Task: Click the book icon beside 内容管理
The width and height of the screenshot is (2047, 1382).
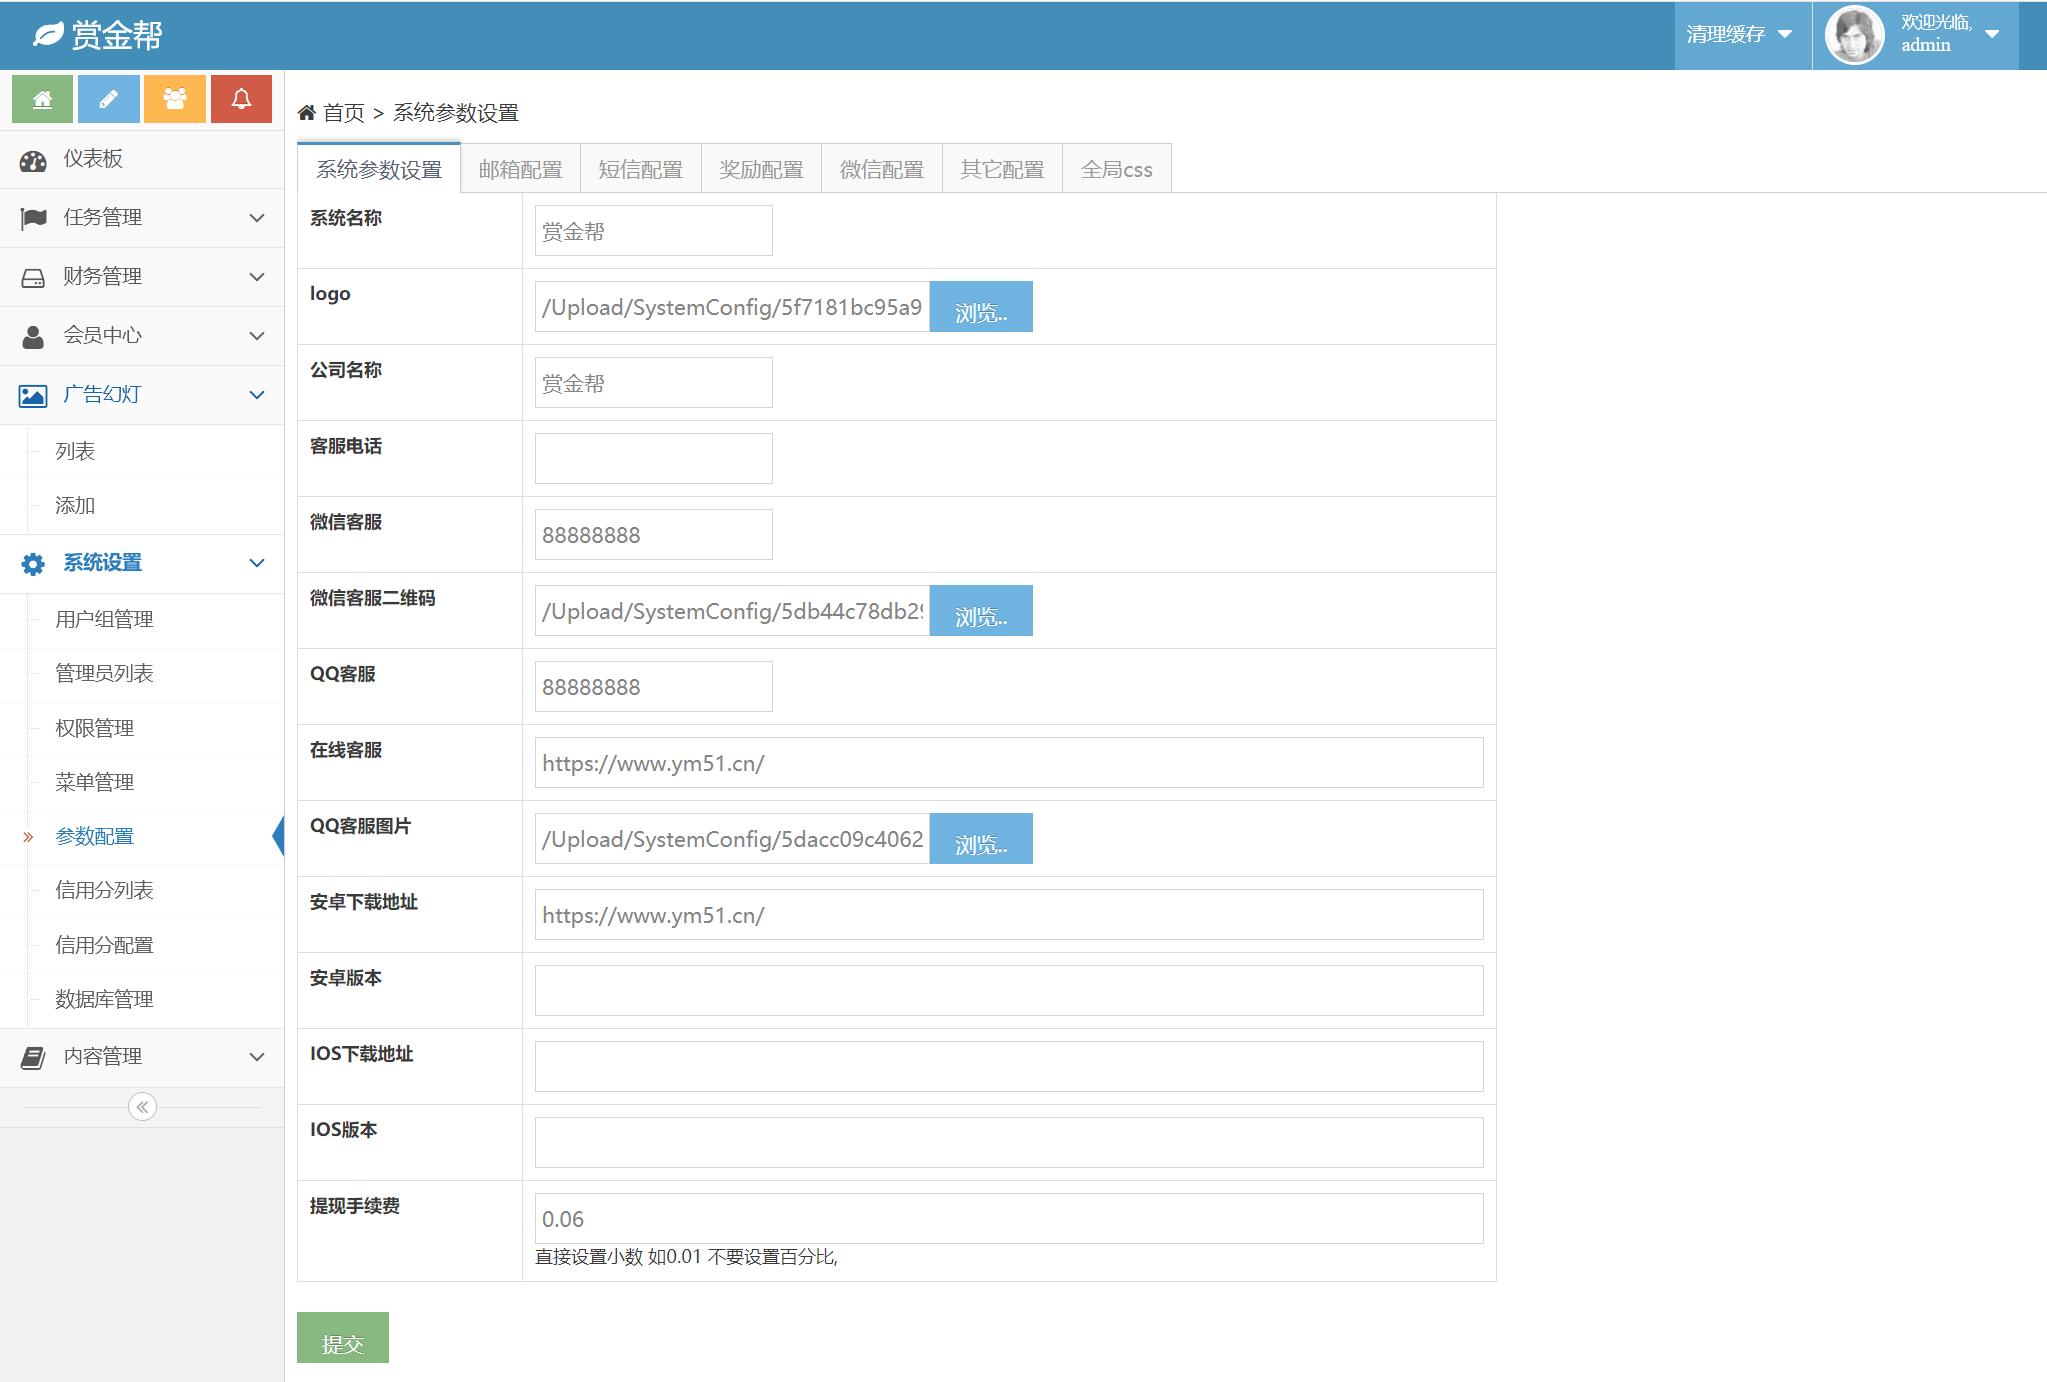Action: pyautogui.click(x=33, y=1057)
